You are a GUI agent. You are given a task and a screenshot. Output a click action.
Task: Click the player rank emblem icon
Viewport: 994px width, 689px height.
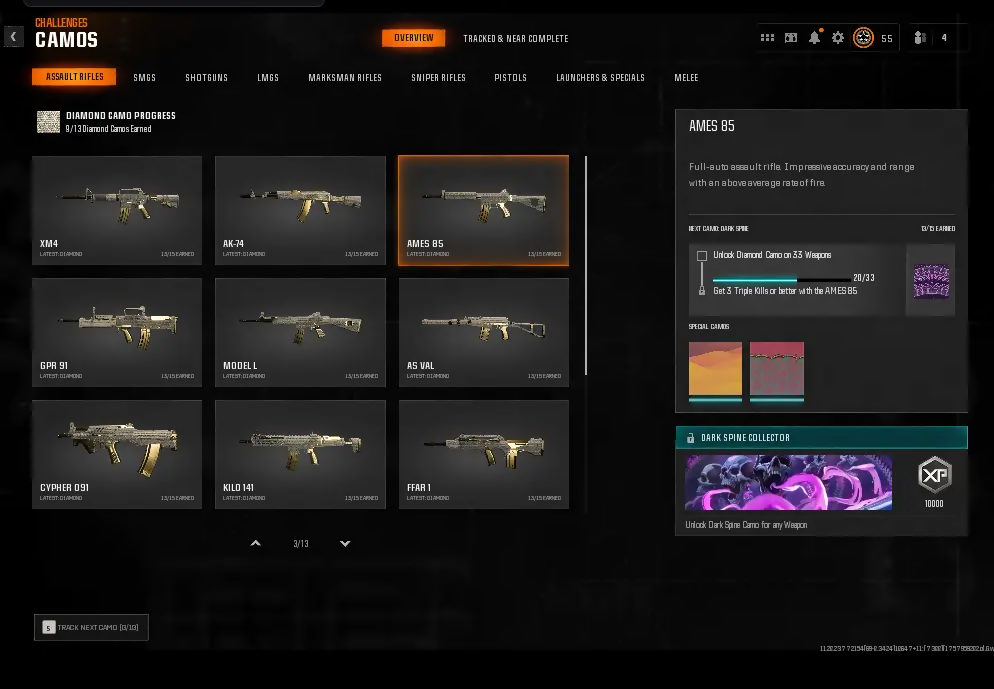(x=863, y=38)
